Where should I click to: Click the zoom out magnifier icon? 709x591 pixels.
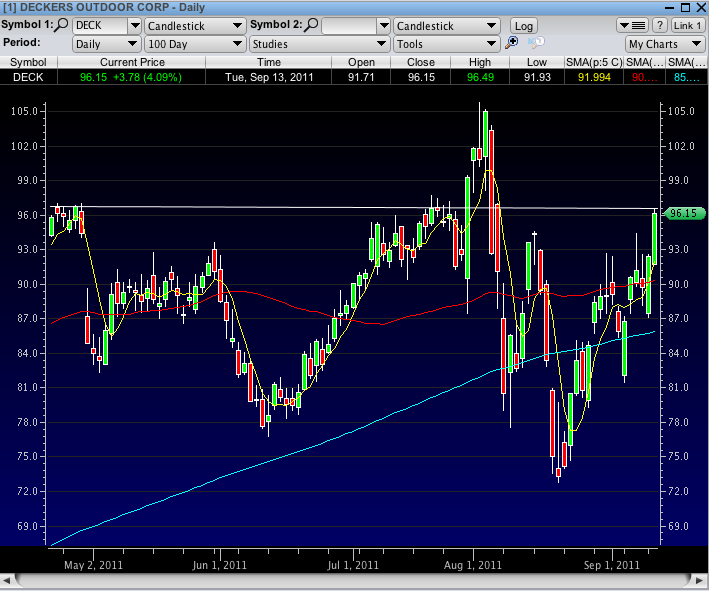point(536,43)
